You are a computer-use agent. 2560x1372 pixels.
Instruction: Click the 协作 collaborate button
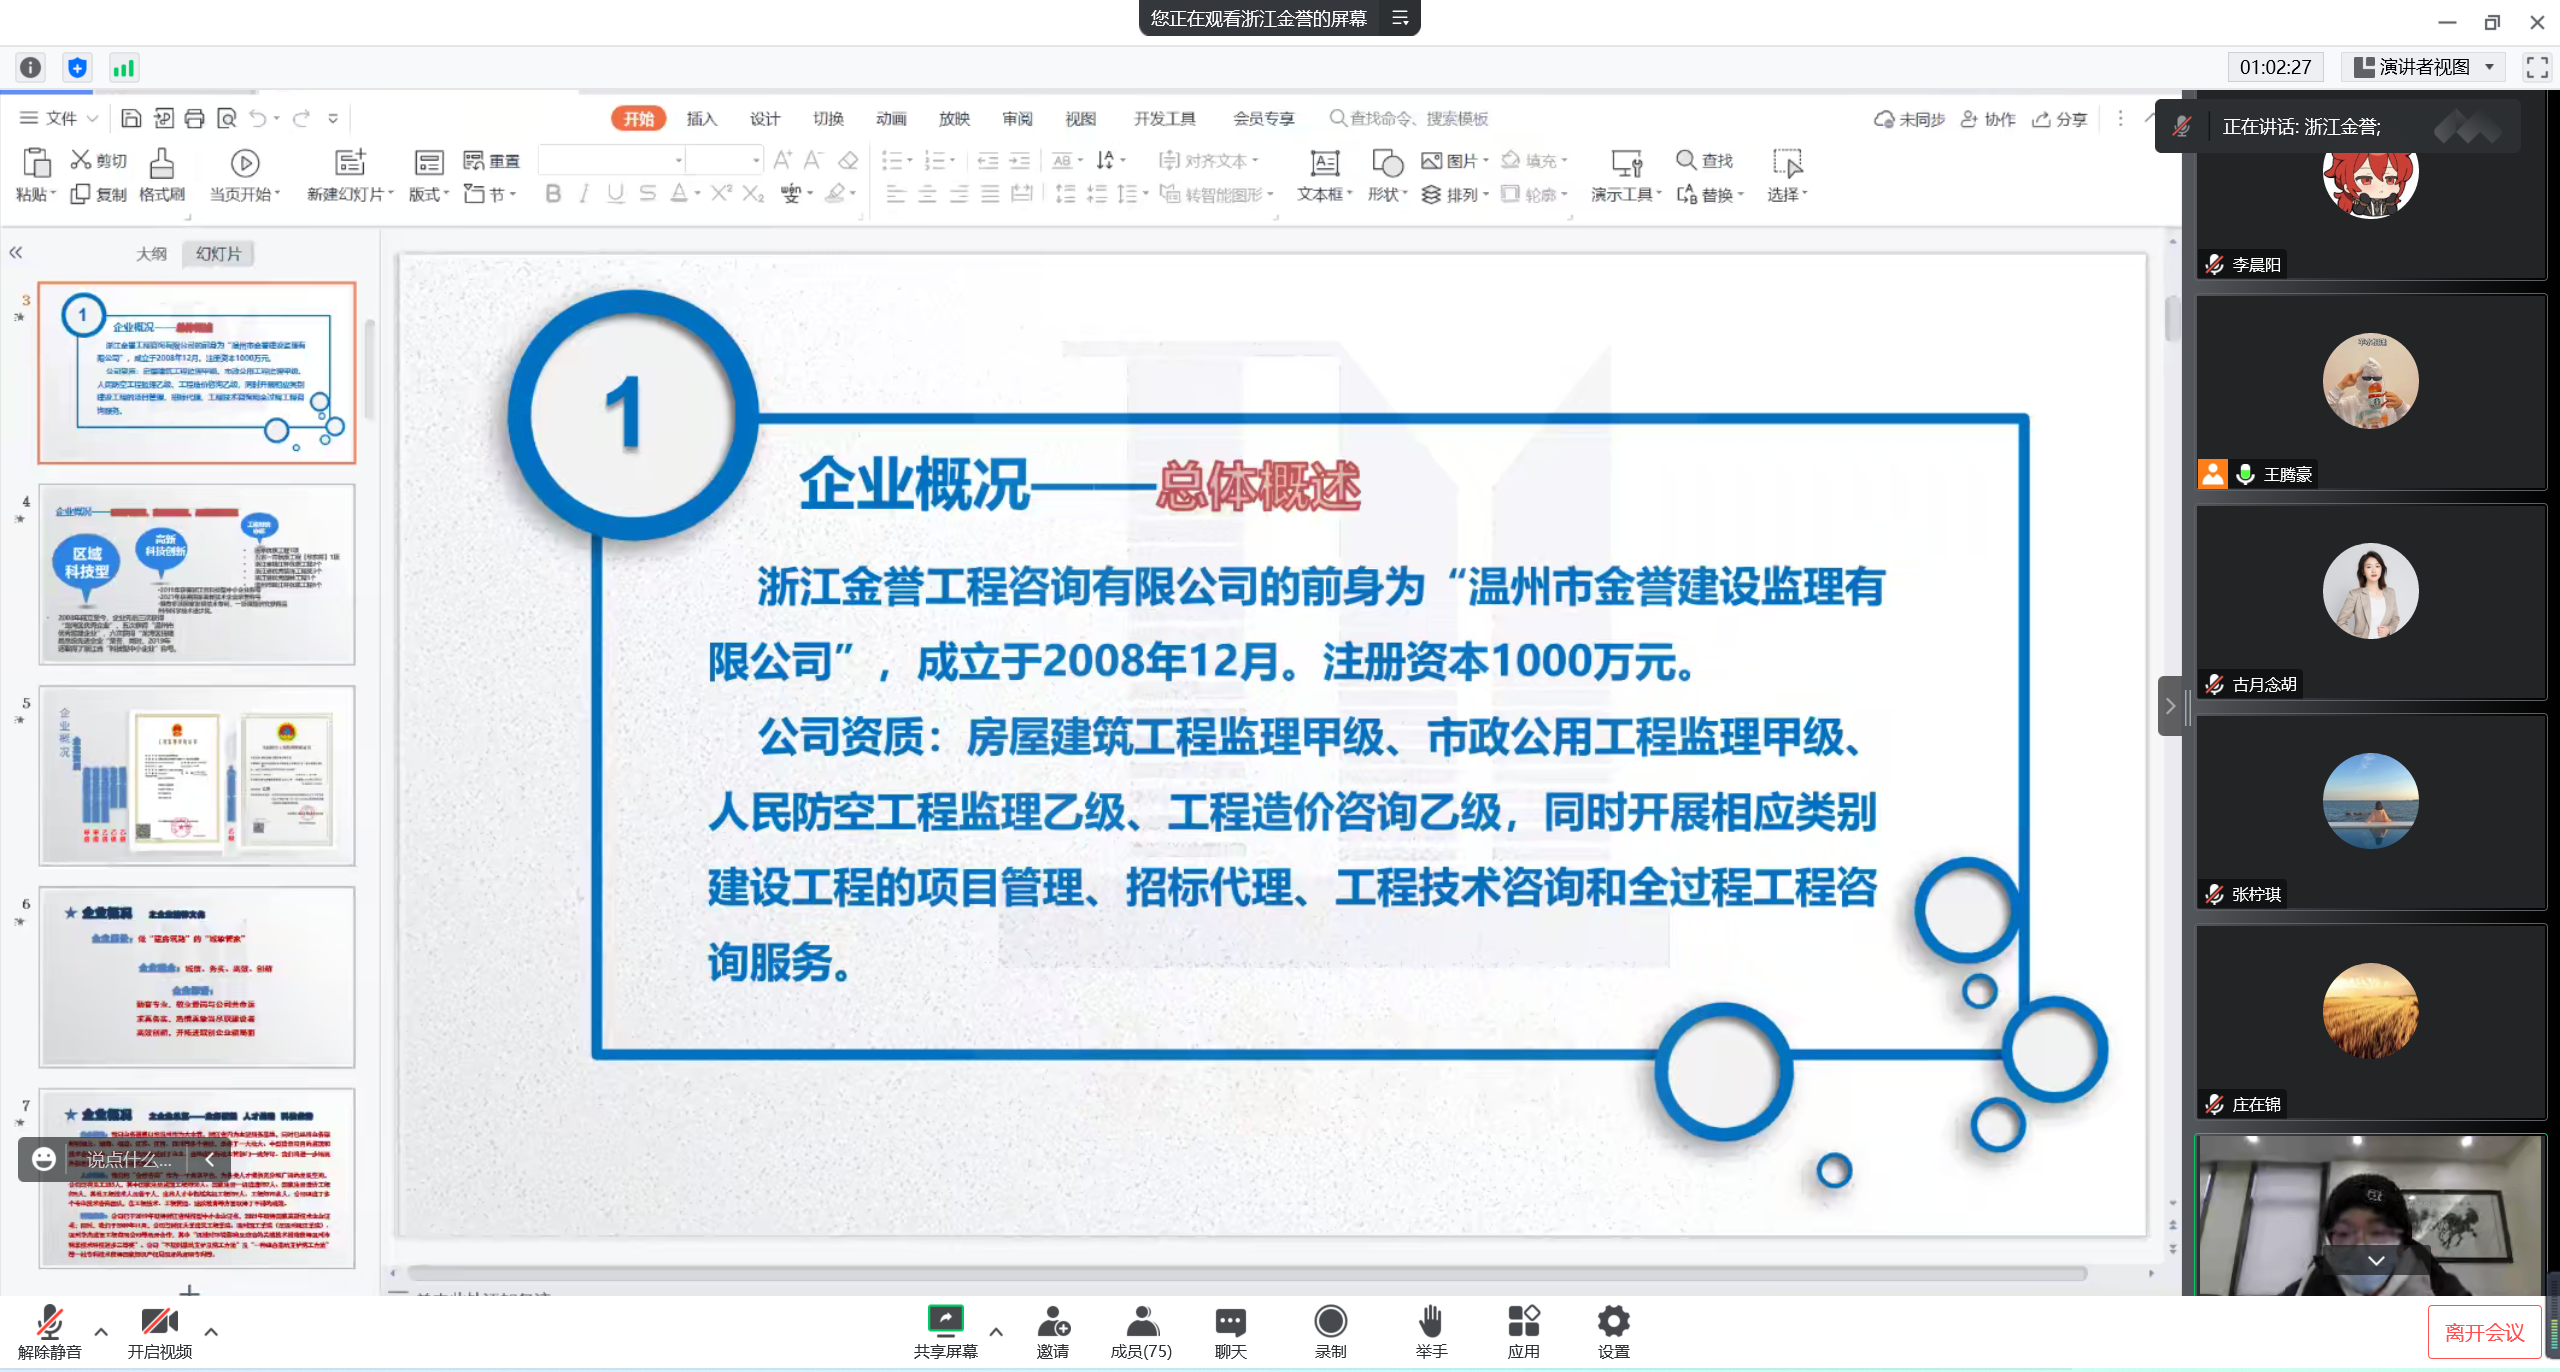tap(1987, 119)
